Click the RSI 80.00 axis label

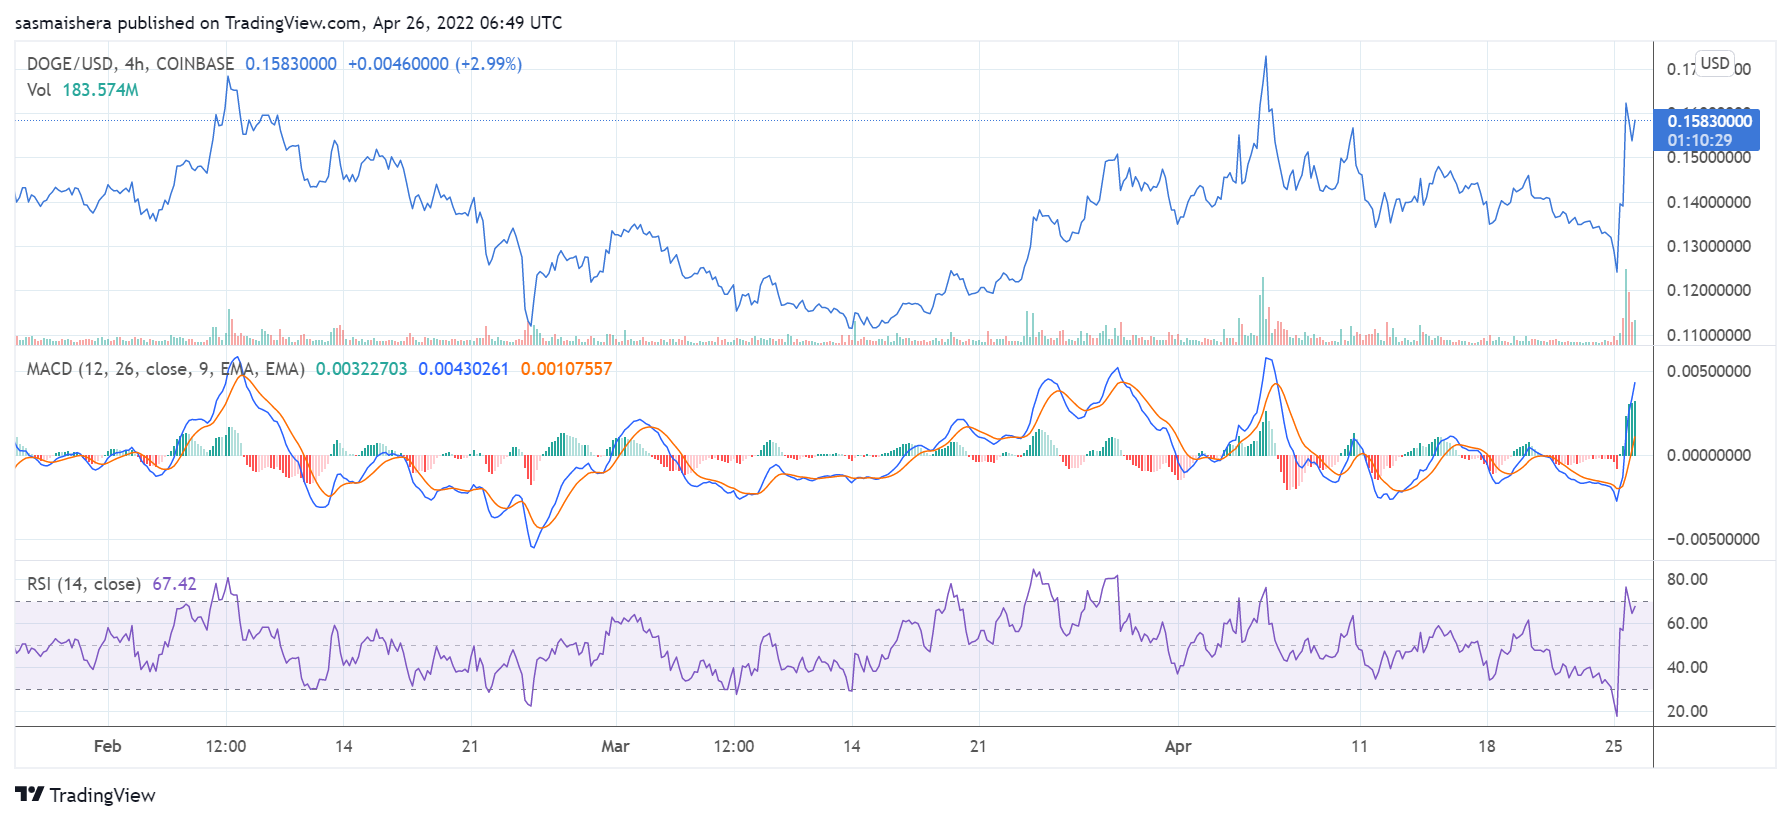click(1687, 579)
